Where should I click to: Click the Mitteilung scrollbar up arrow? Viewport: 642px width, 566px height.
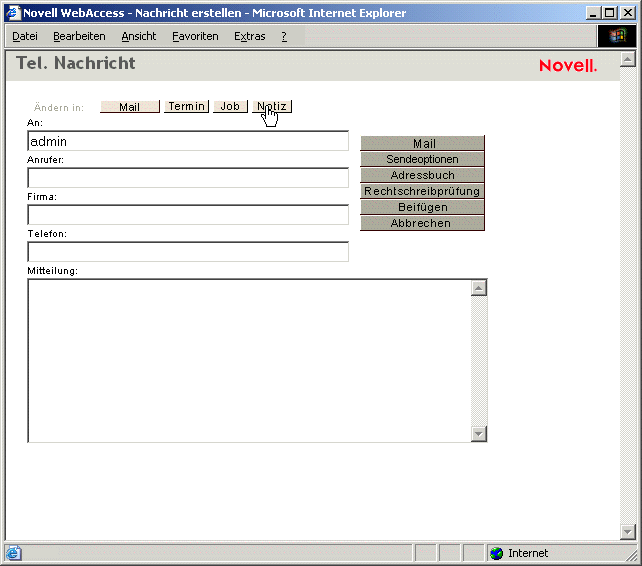point(479,288)
